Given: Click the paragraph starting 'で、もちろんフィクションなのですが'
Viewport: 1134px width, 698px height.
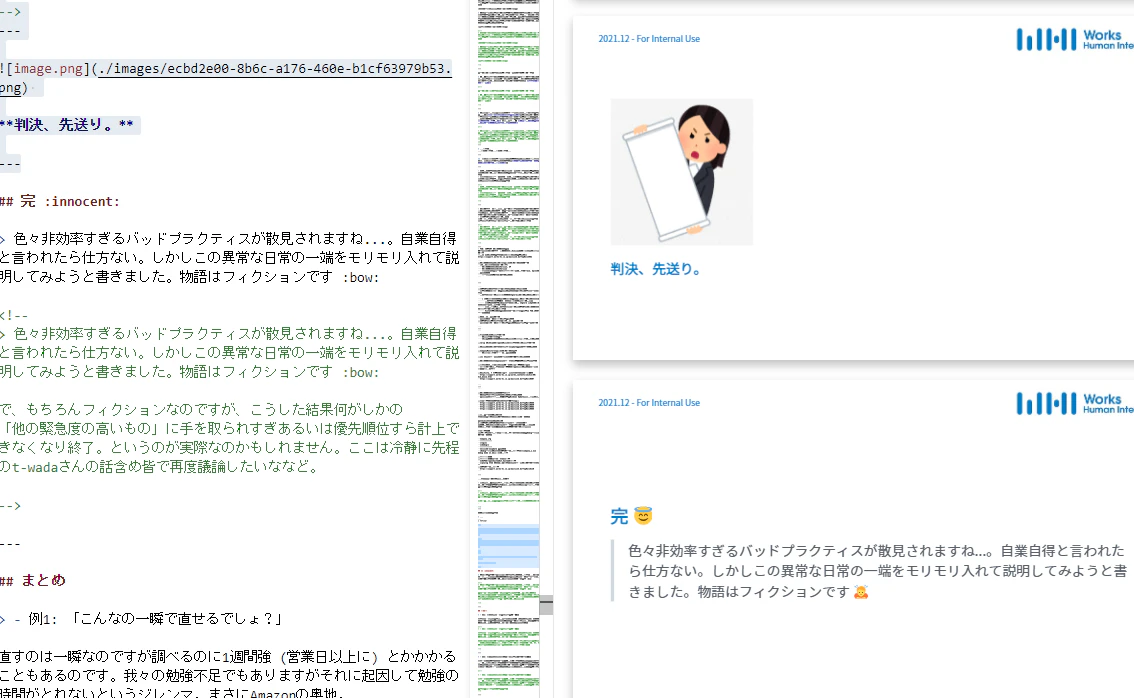Looking at the screenshot, I should (230, 438).
